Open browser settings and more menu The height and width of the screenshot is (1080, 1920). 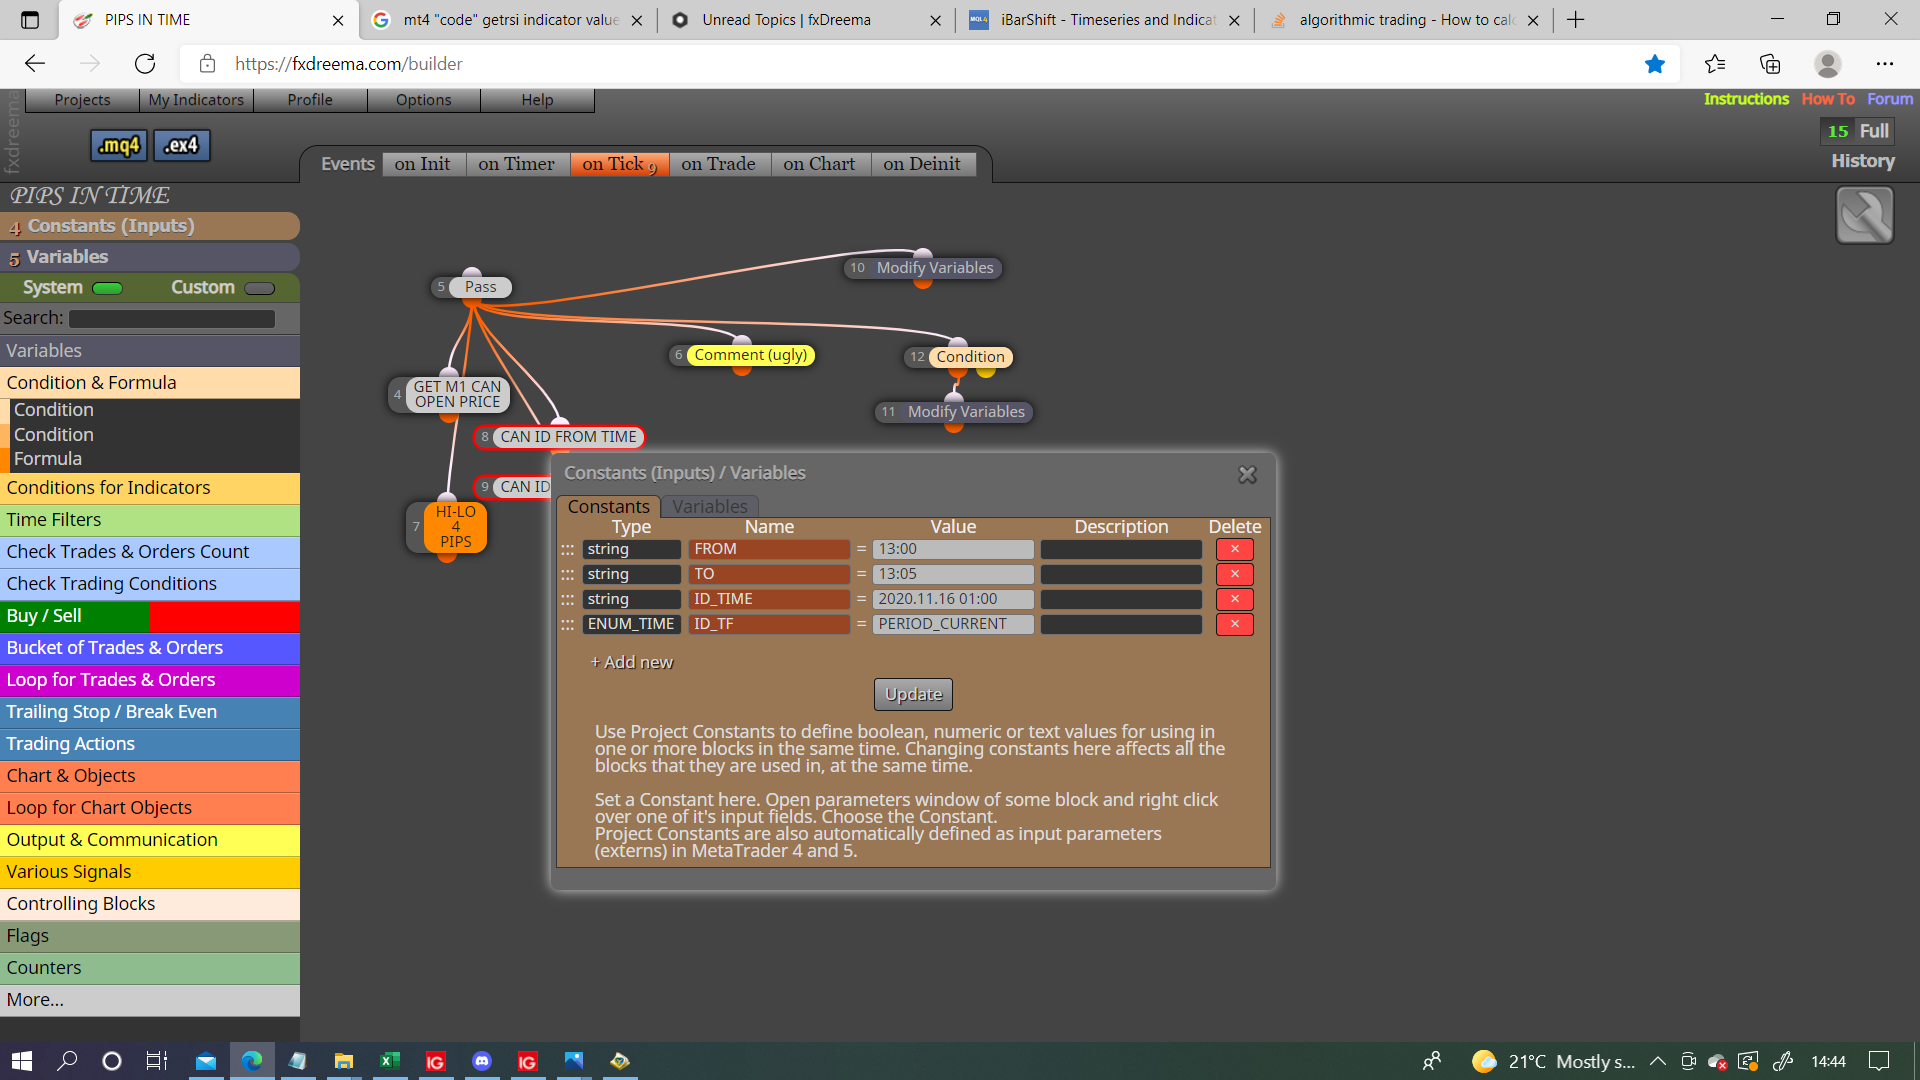pos(1885,64)
